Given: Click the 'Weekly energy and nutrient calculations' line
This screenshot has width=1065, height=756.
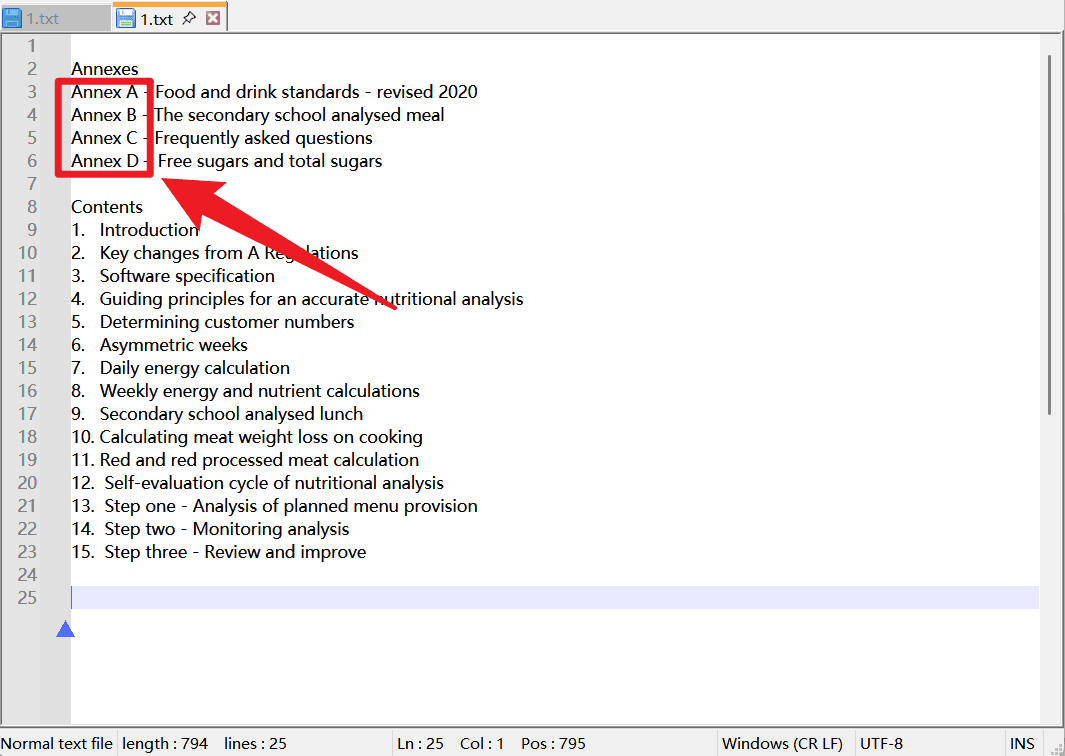Looking at the screenshot, I should click(x=259, y=391).
